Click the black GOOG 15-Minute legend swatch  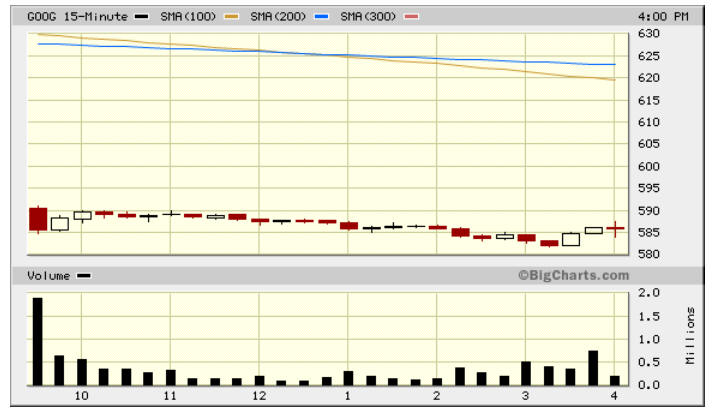(x=142, y=17)
